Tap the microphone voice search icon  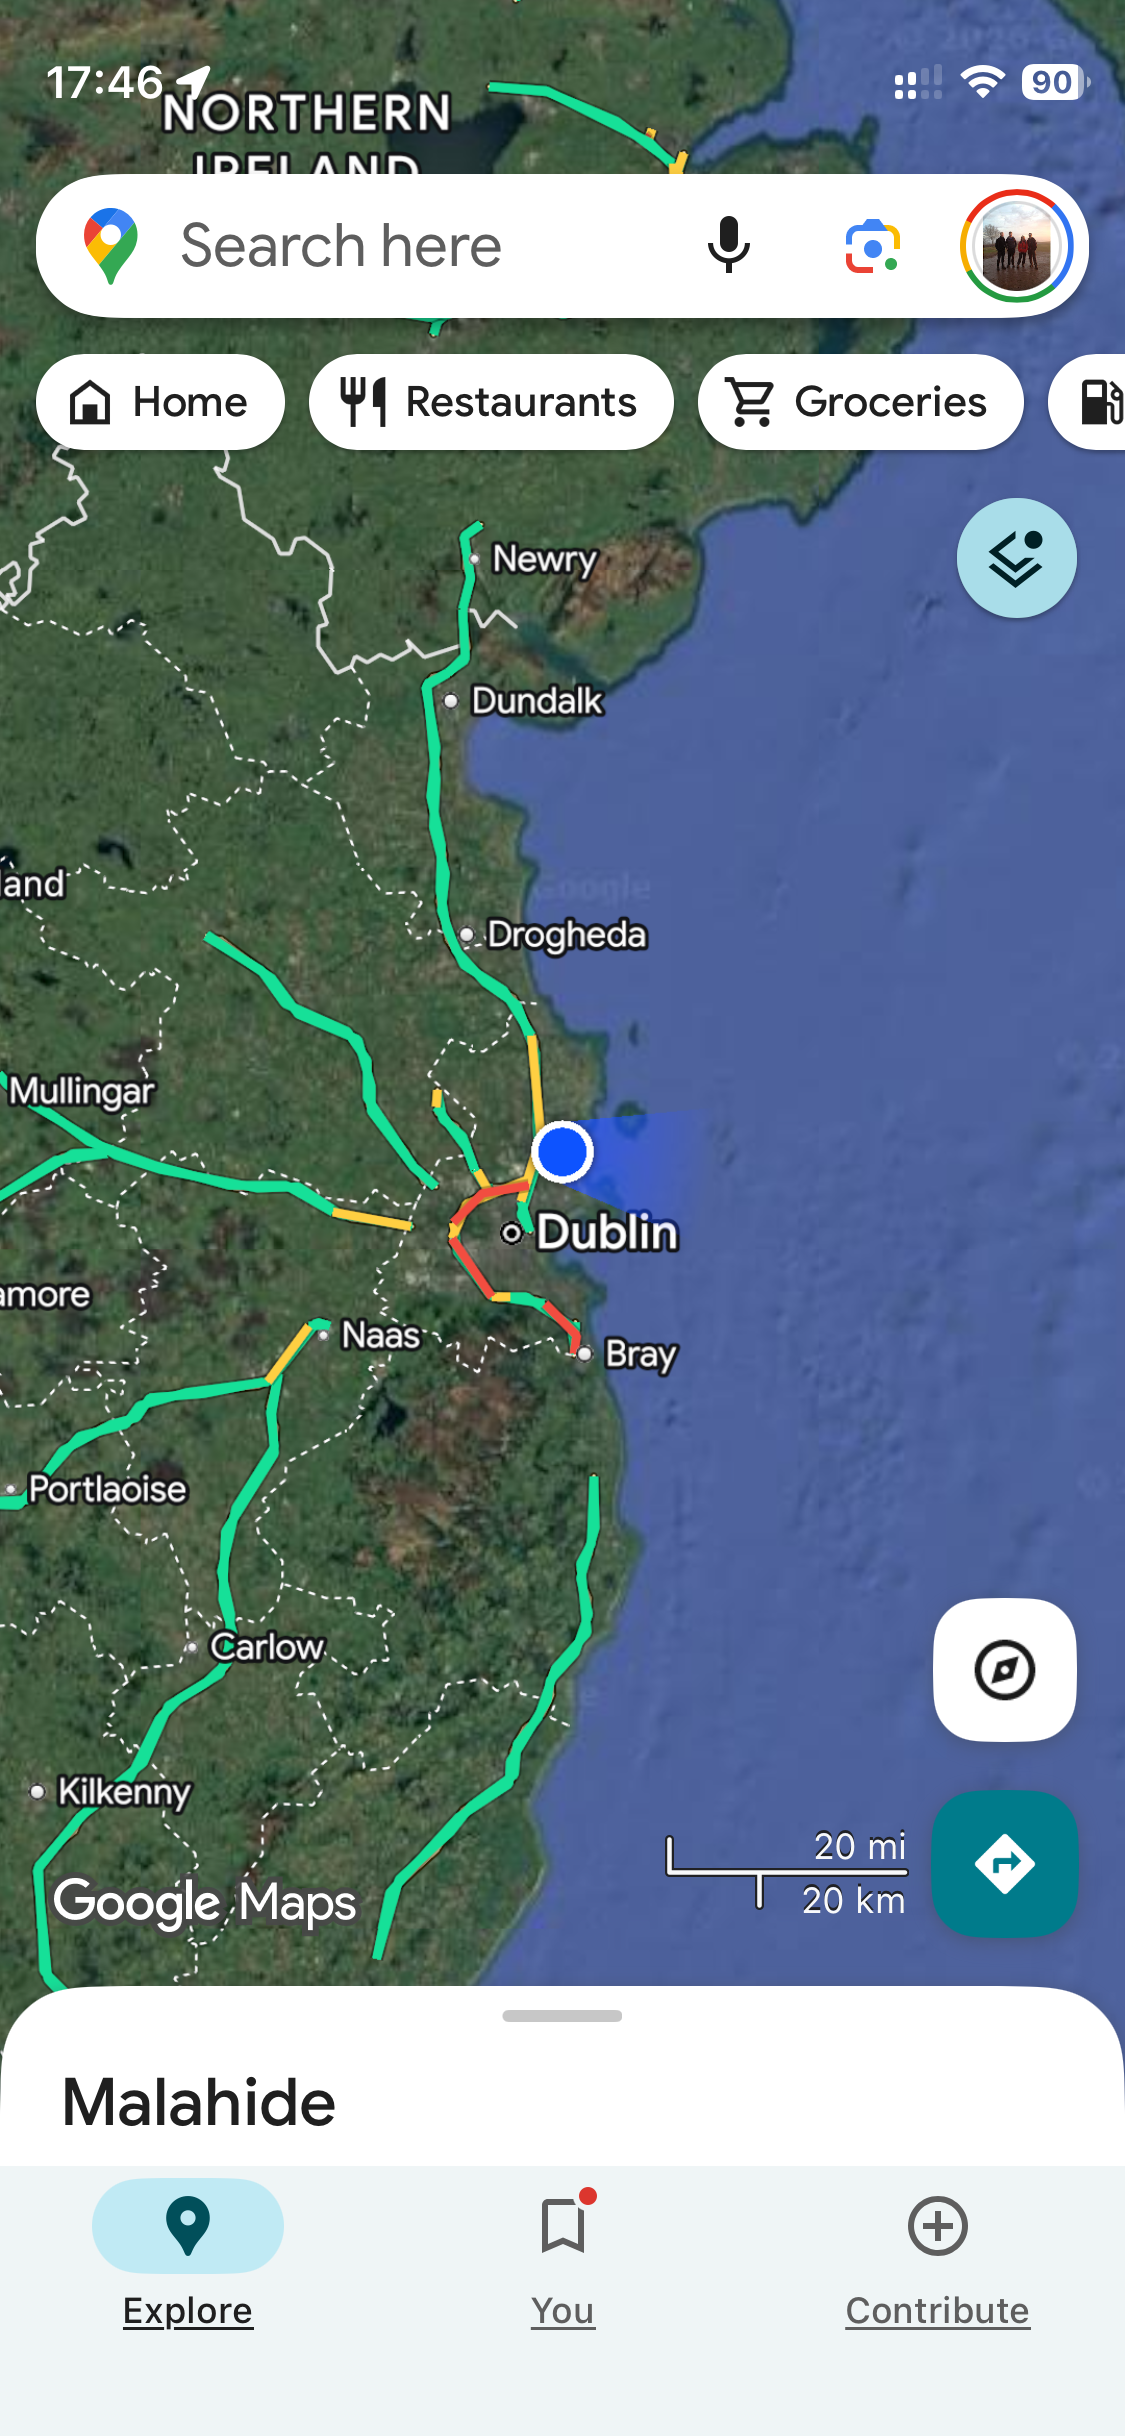(x=728, y=245)
